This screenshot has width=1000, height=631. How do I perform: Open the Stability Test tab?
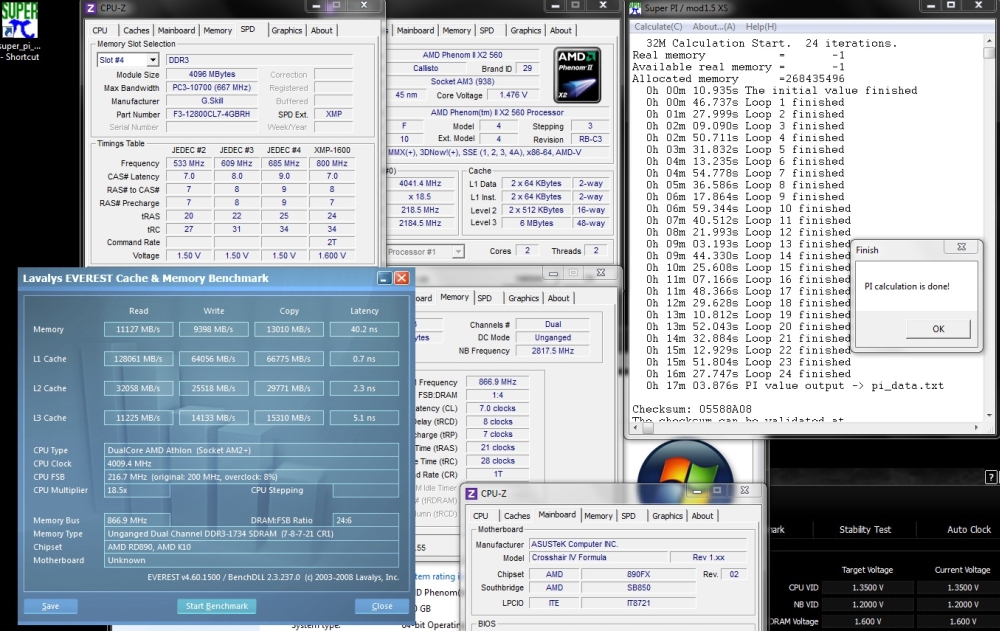point(865,530)
